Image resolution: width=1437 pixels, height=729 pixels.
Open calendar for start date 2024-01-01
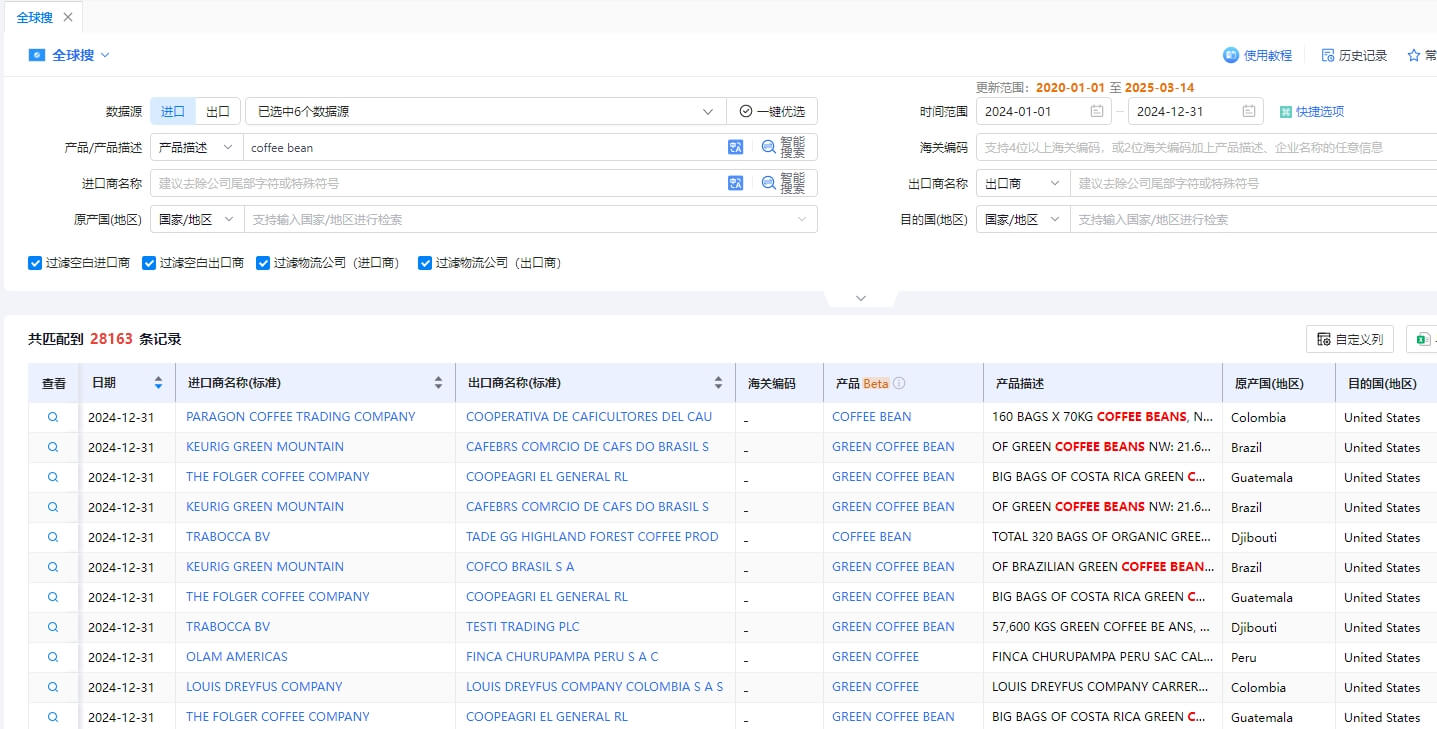[x=1097, y=111]
